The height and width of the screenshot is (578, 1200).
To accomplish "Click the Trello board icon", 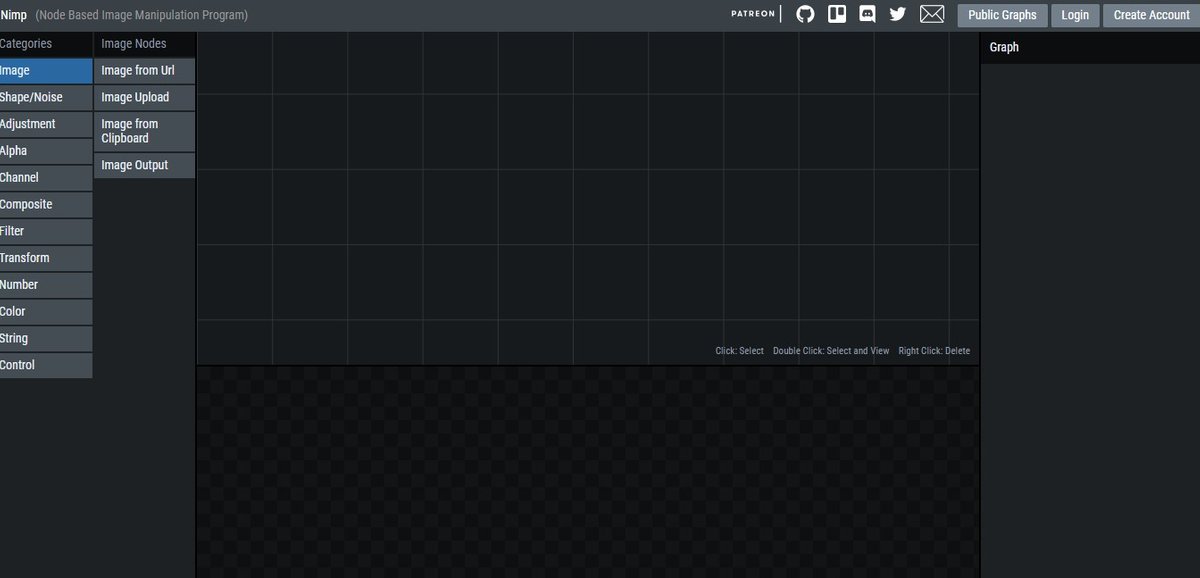I will (x=836, y=14).
